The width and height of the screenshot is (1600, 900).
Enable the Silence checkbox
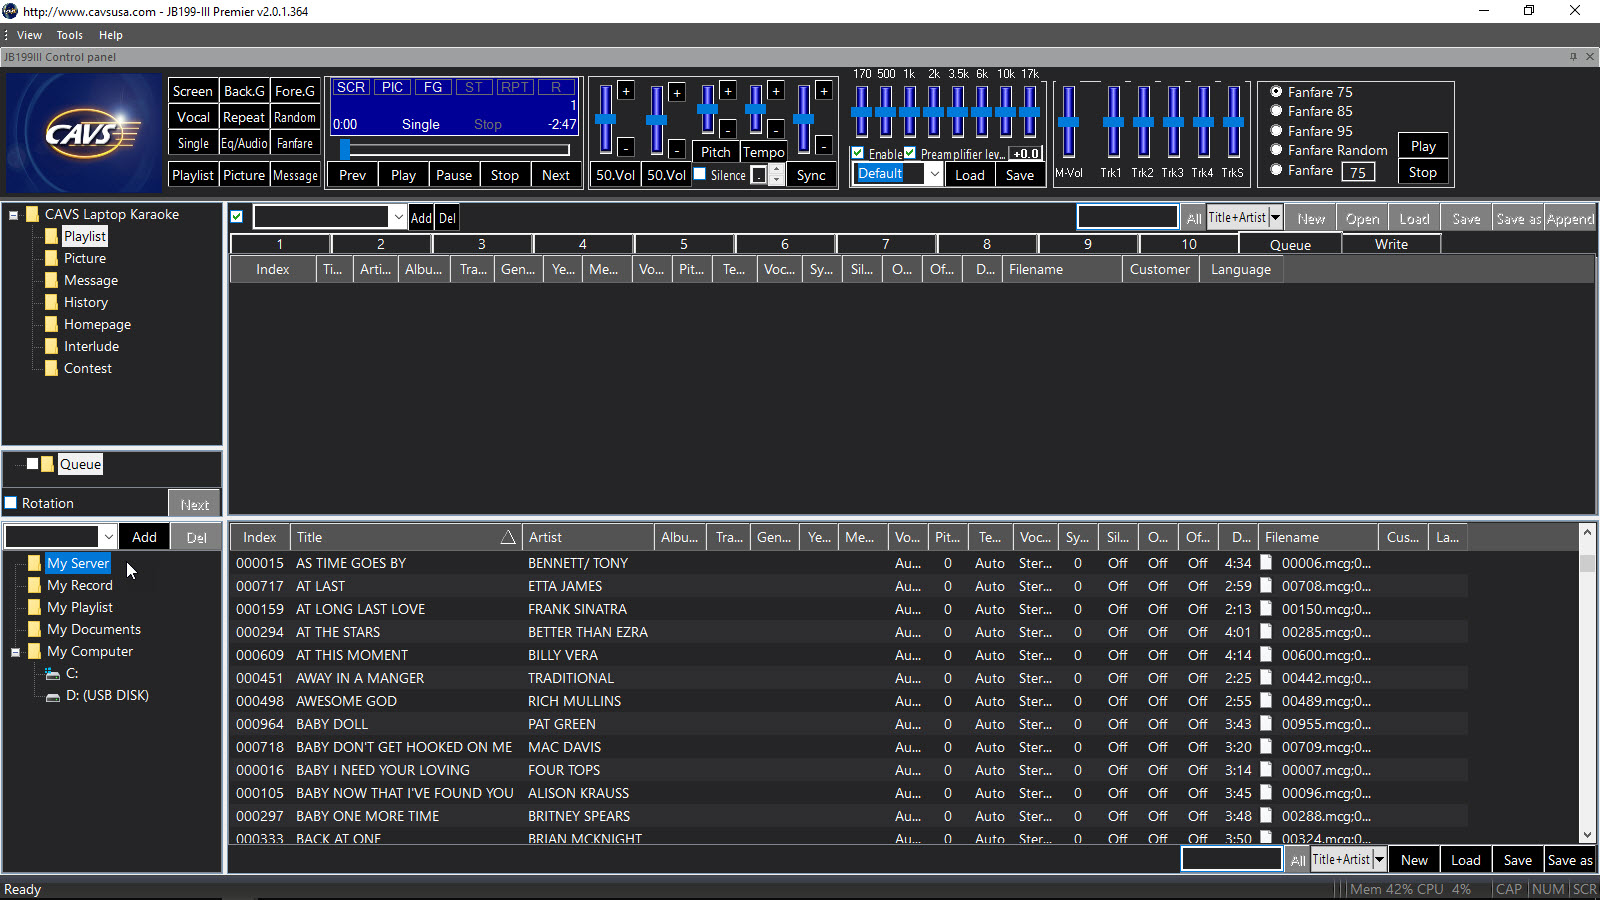[x=700, y=174]
